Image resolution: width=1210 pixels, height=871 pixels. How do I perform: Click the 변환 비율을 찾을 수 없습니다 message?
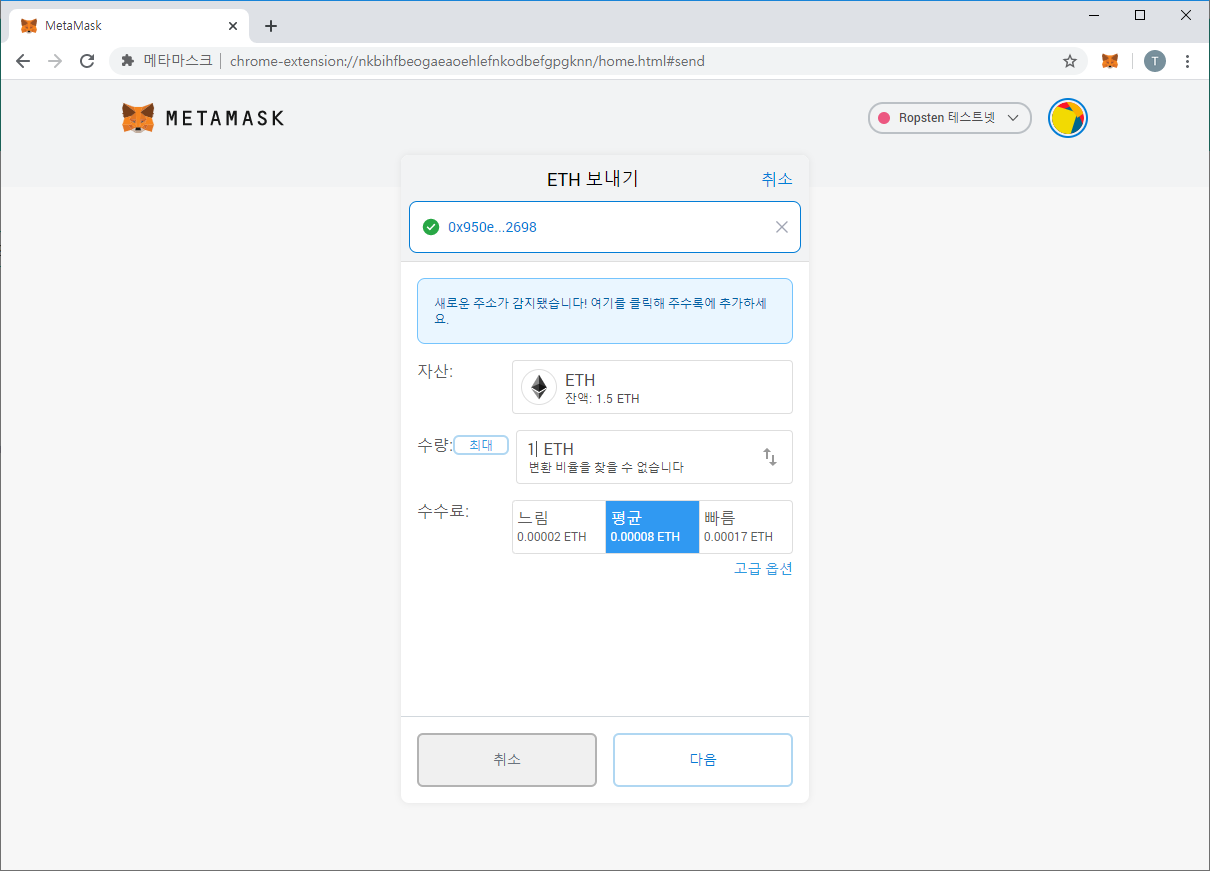tap(606, 467)
